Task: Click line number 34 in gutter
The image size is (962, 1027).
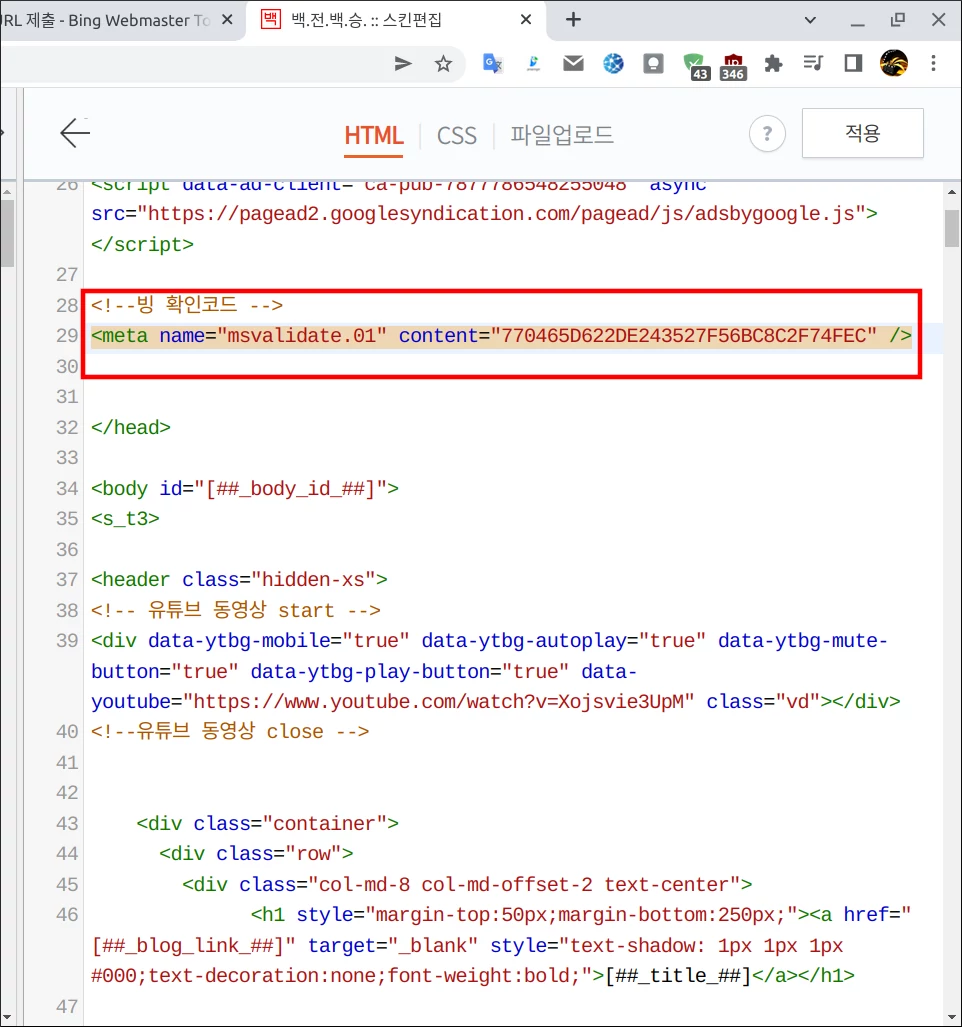Action: click(x=67, y=488)
